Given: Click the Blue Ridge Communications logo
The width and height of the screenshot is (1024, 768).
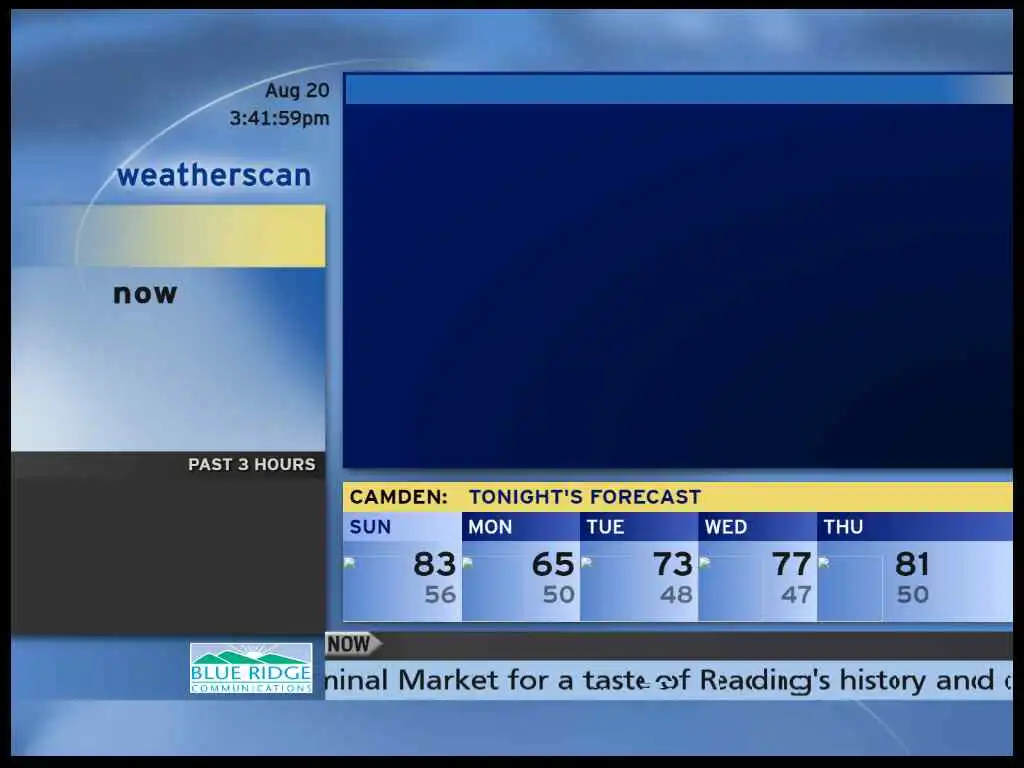Looking at the screenshot, I should click(x=251, y=668).
